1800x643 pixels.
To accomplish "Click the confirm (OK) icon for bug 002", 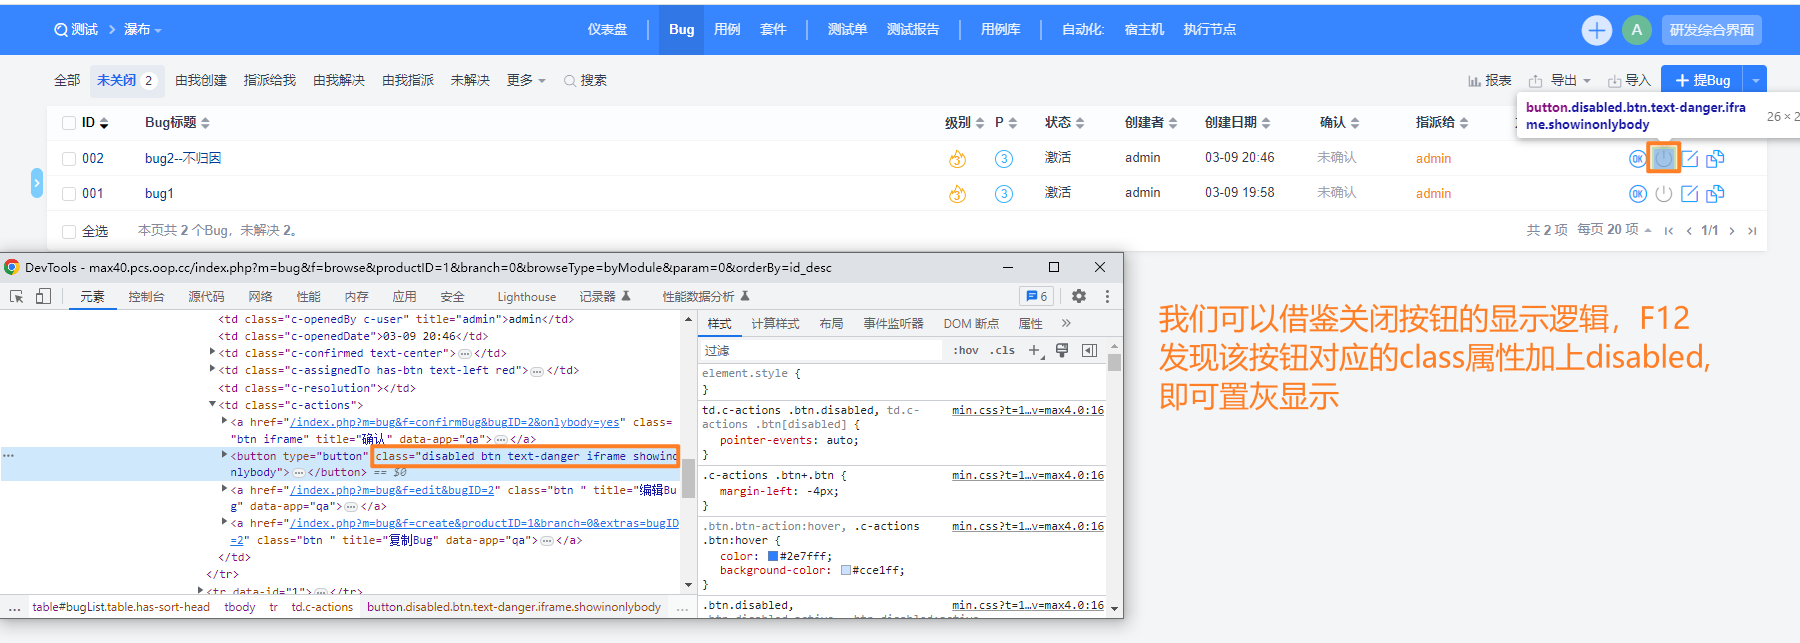I will (1637, 159).
